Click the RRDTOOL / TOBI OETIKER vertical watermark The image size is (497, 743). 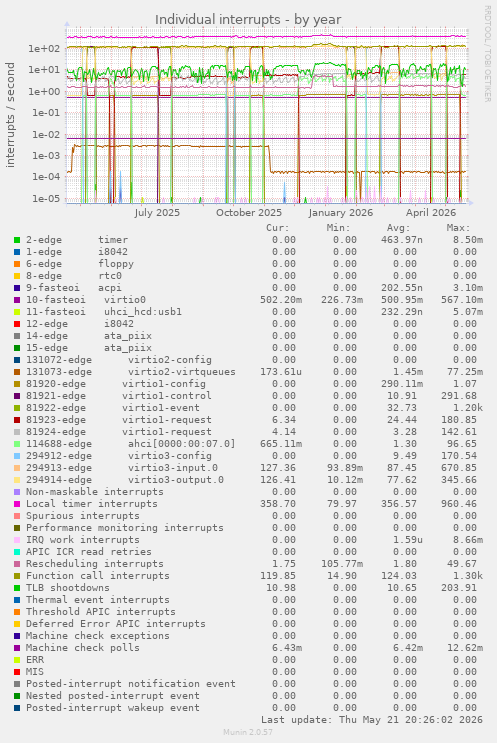487,54
